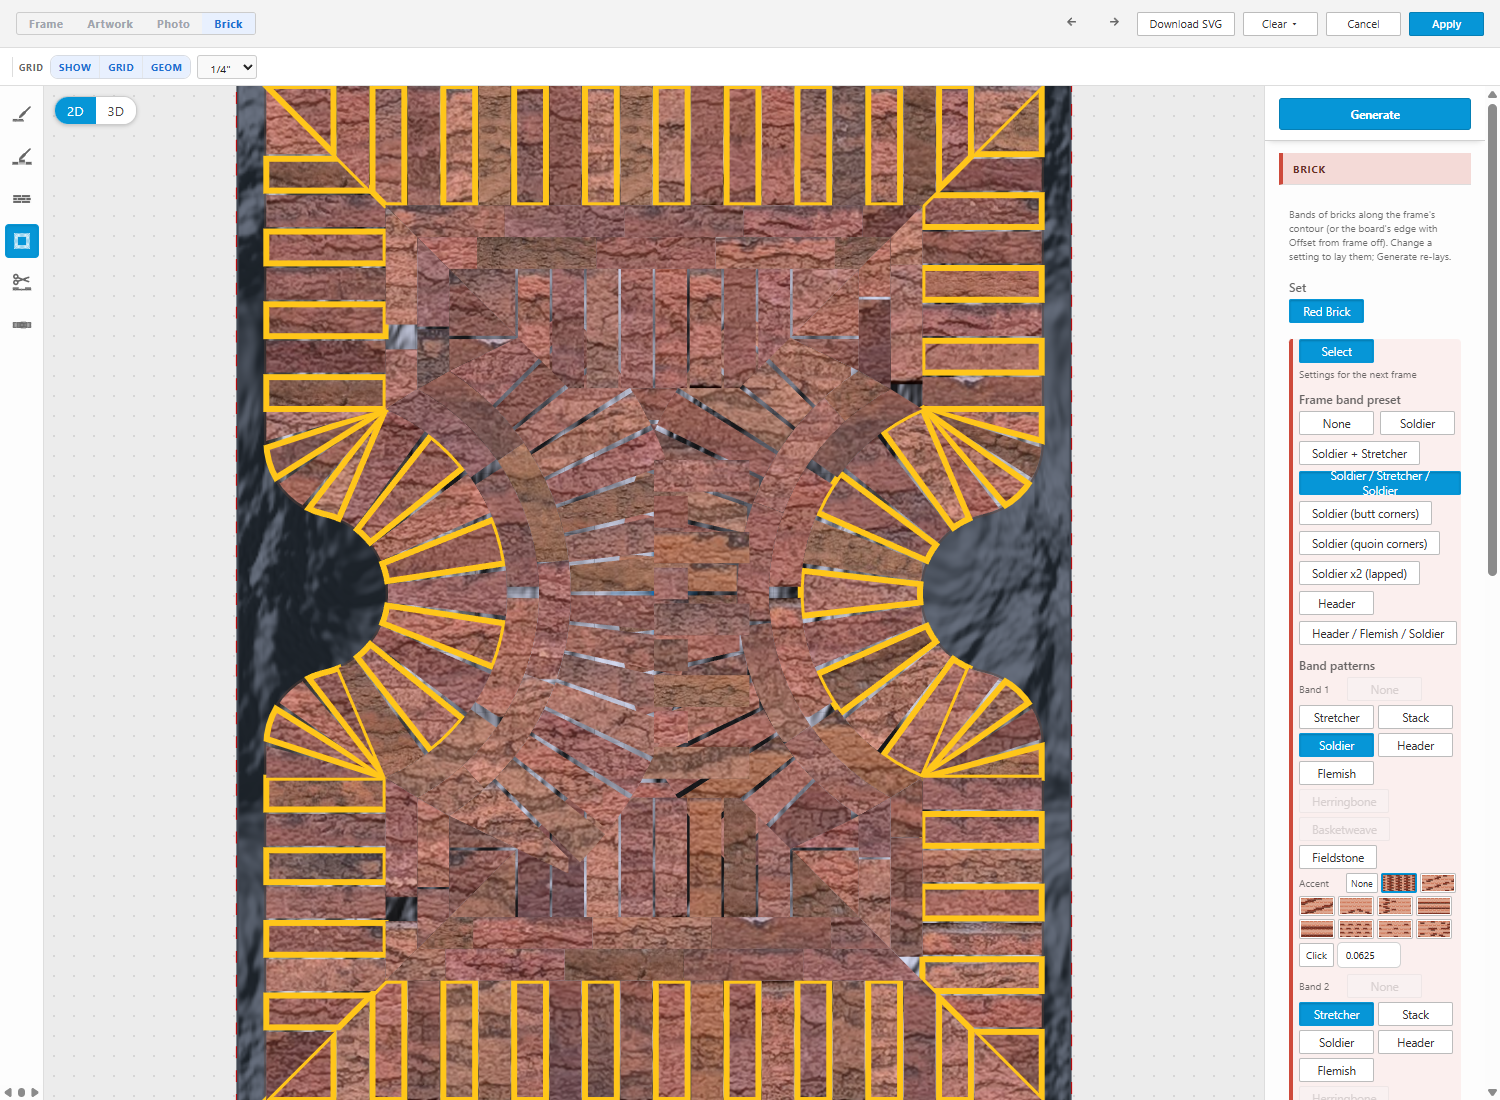Click the Download SVG button

tap(1186, 24)
